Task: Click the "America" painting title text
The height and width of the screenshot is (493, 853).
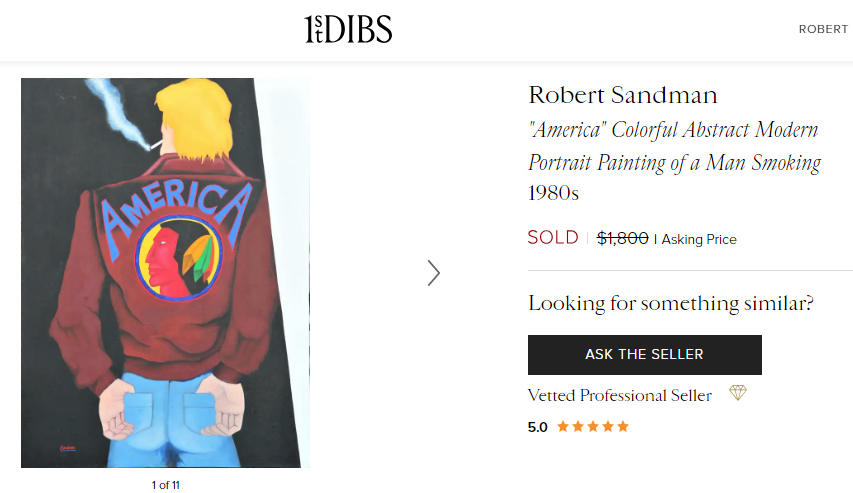Action: (x=674, y=146)
